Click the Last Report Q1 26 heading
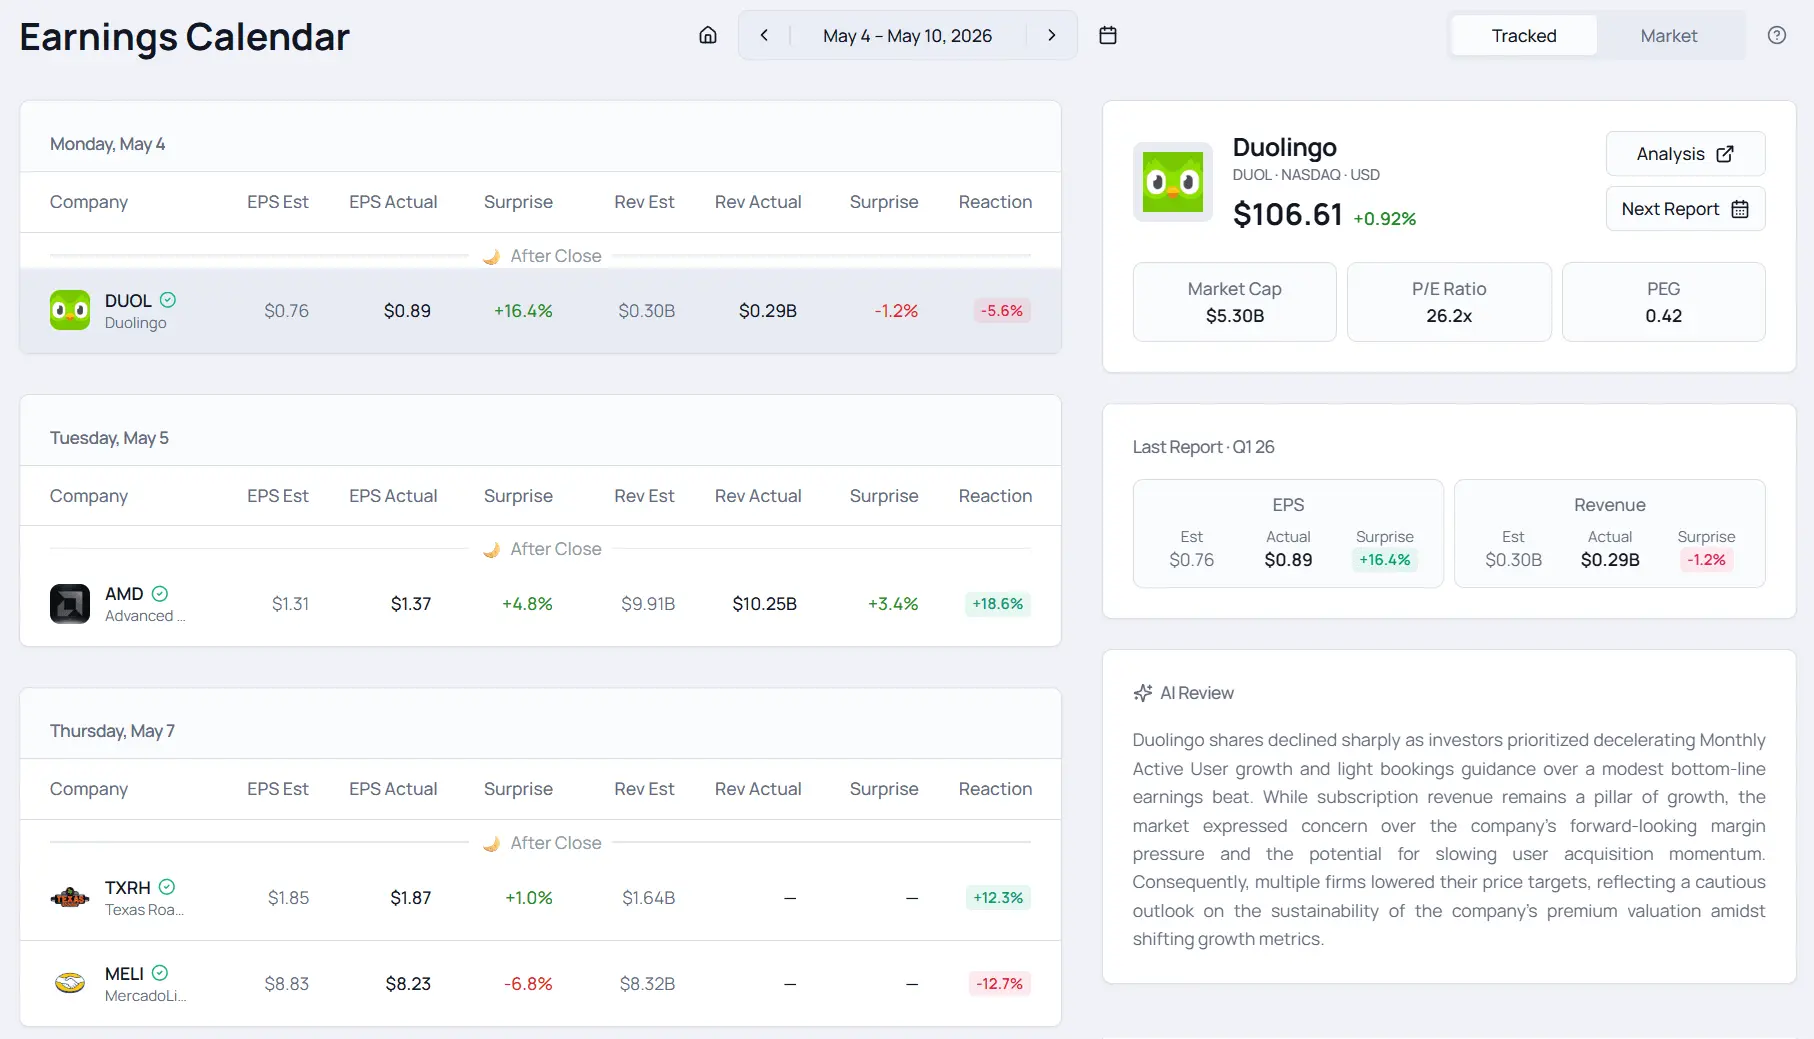1814x1039 pixels. (x=1204, y=447)
